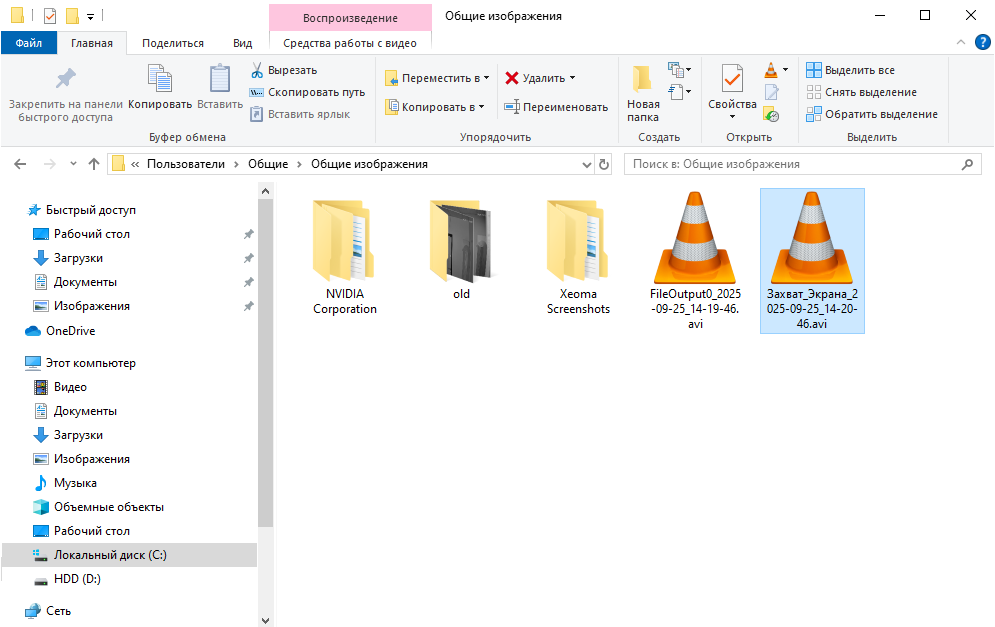
Task: Click Invert selection (Обратить выделение)
Action: point(871,114)
